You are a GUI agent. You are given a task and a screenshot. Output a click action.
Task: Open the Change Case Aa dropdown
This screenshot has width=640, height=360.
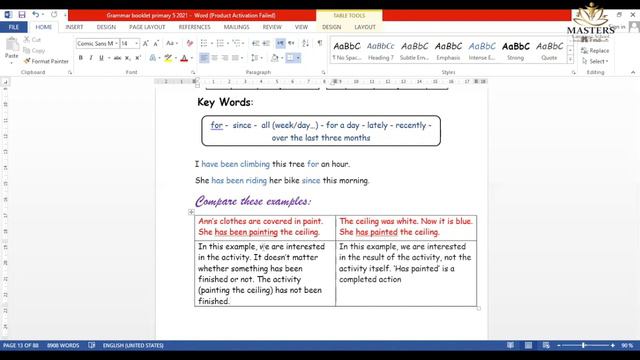point(171,43)
